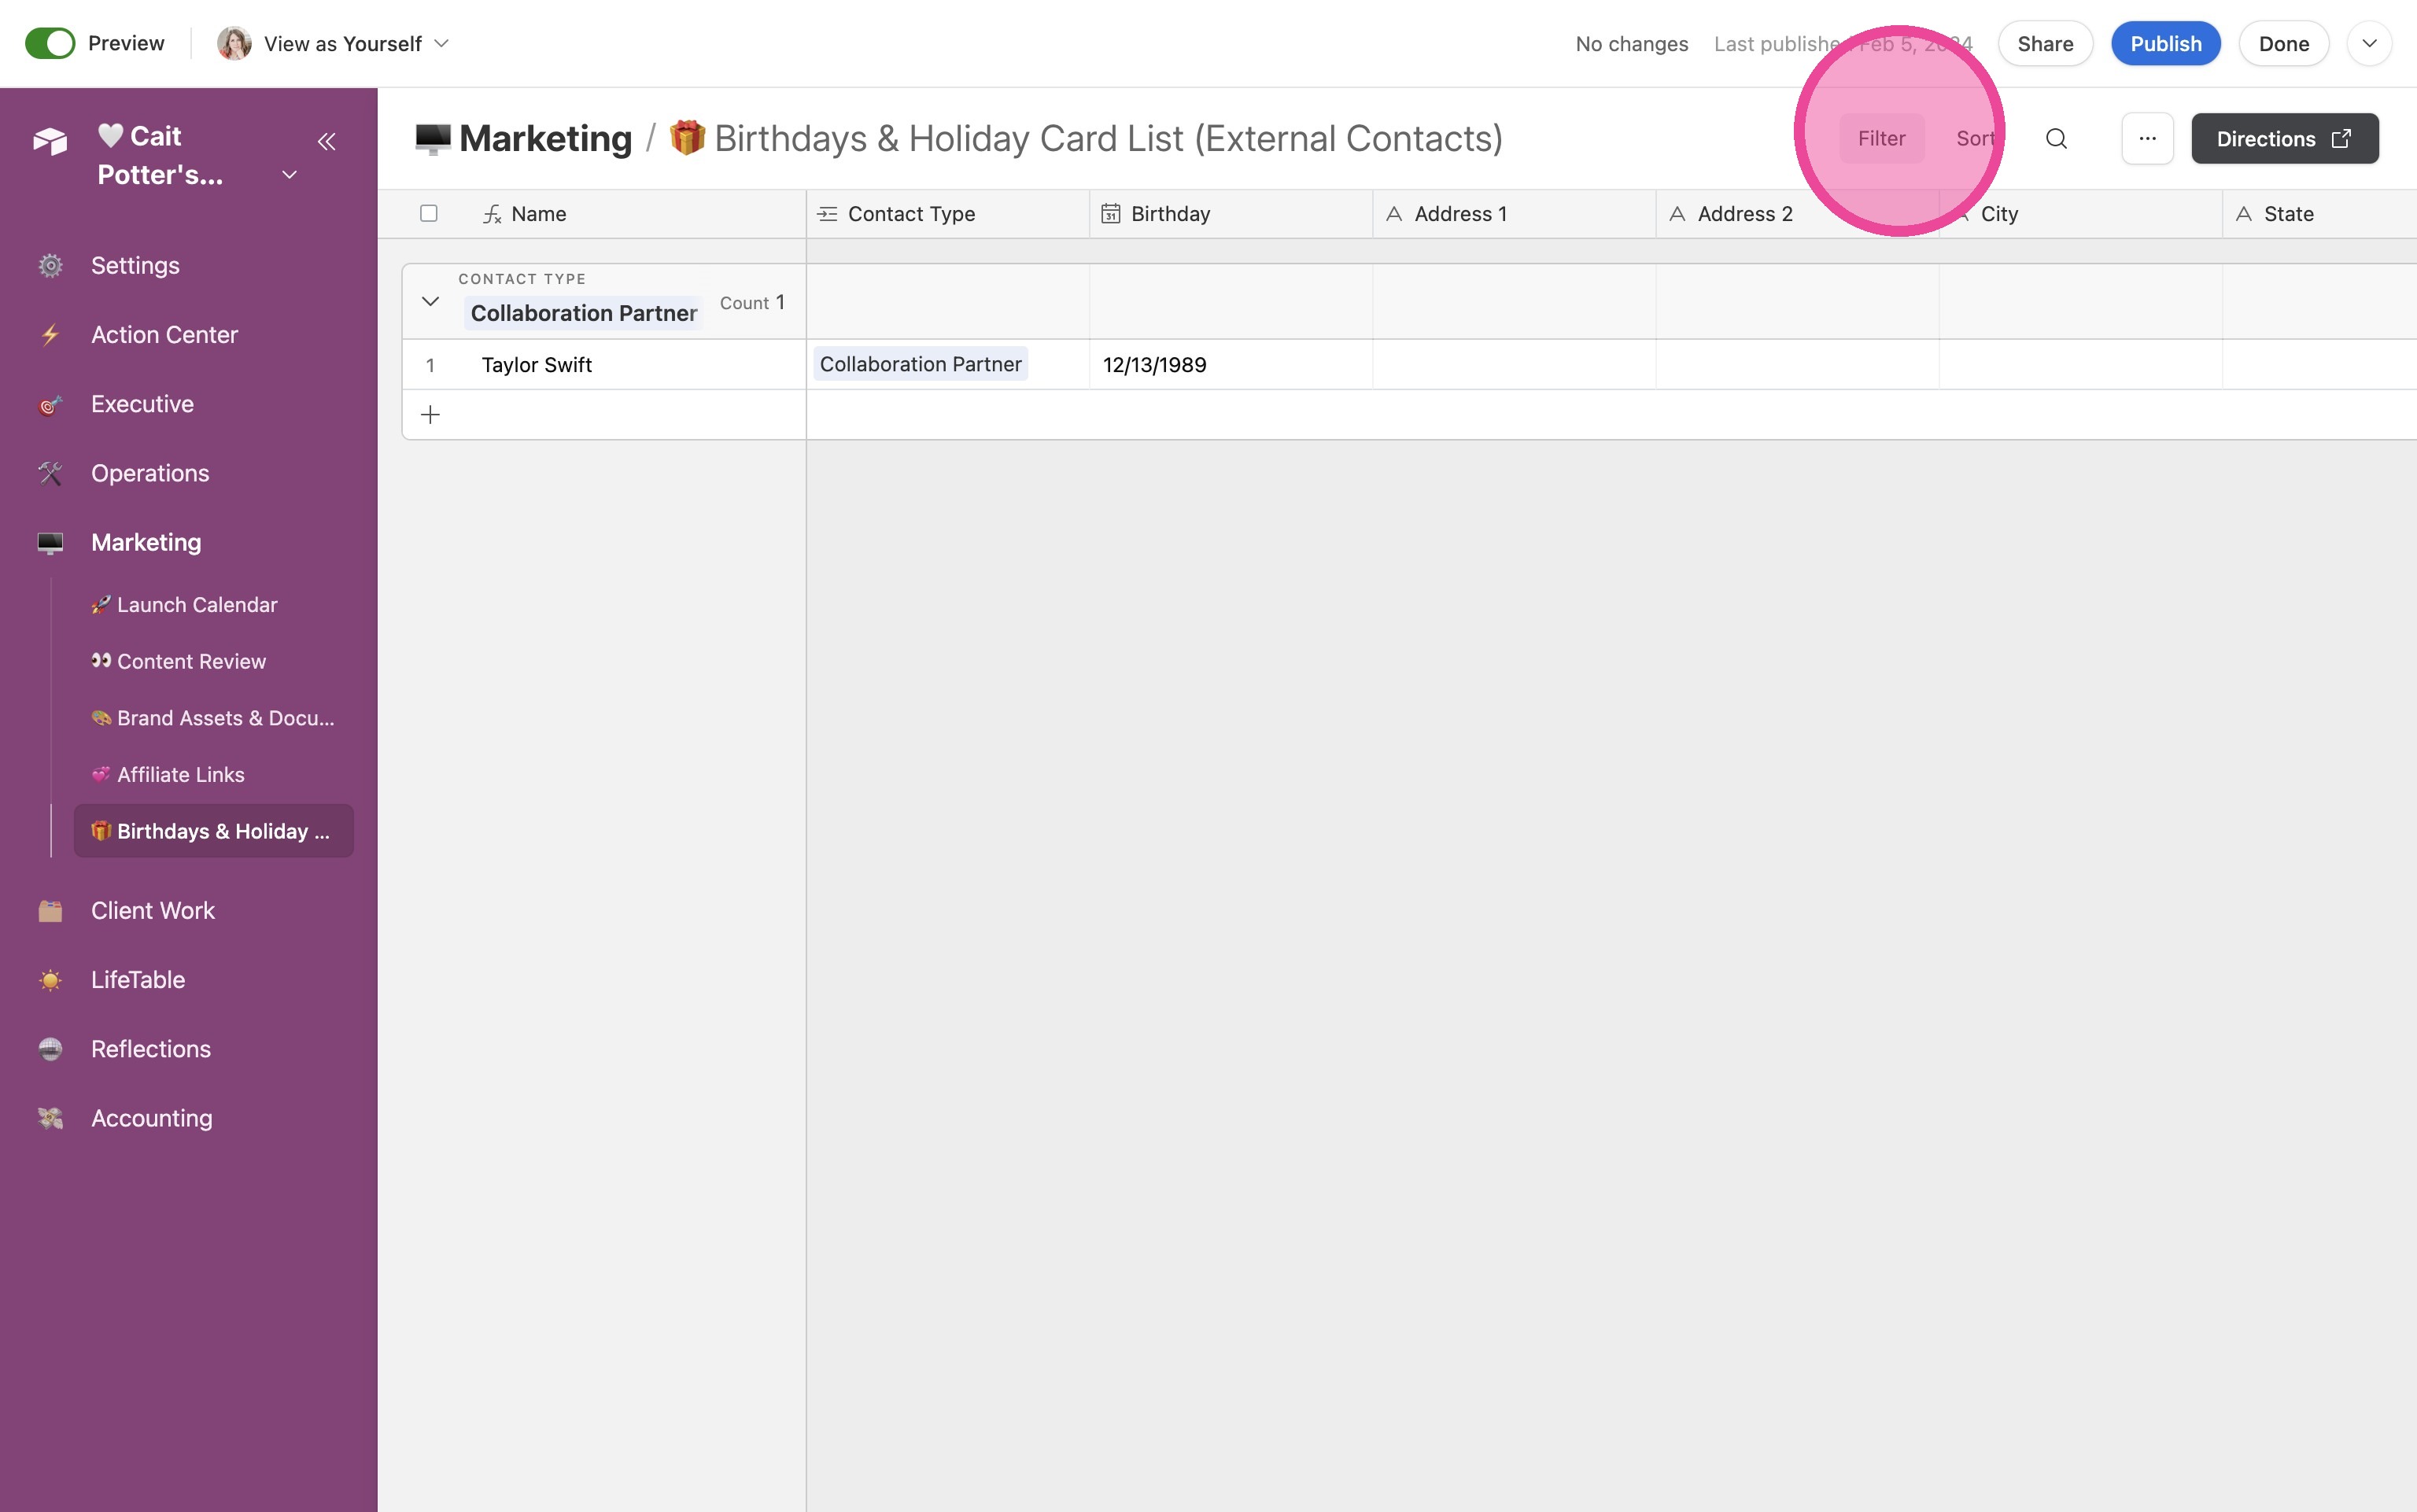Viewport: 2417px width, 1512px height.
Task: Open the View as Yourself dropdown
Action: point(333,43)
